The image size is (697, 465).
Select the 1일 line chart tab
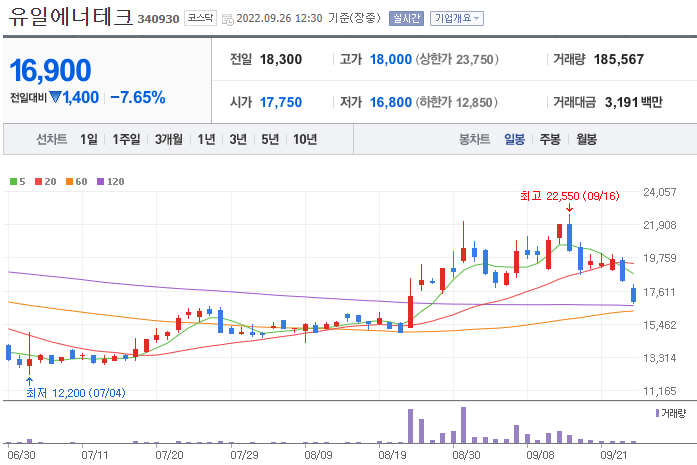click(x=88, y=140)
